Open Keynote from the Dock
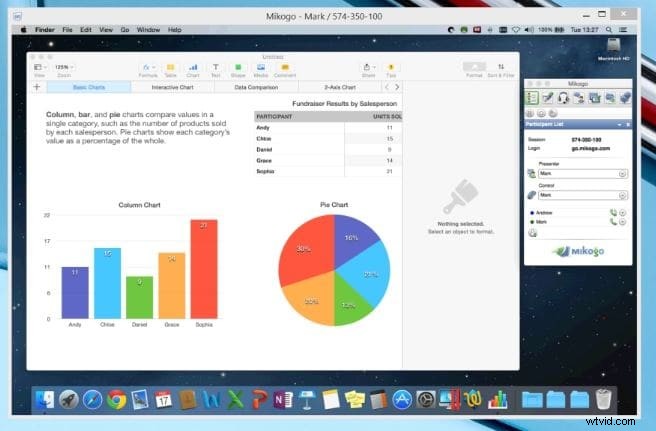Image resolution: width=656 pixels, height=431 pixels. 307,400
